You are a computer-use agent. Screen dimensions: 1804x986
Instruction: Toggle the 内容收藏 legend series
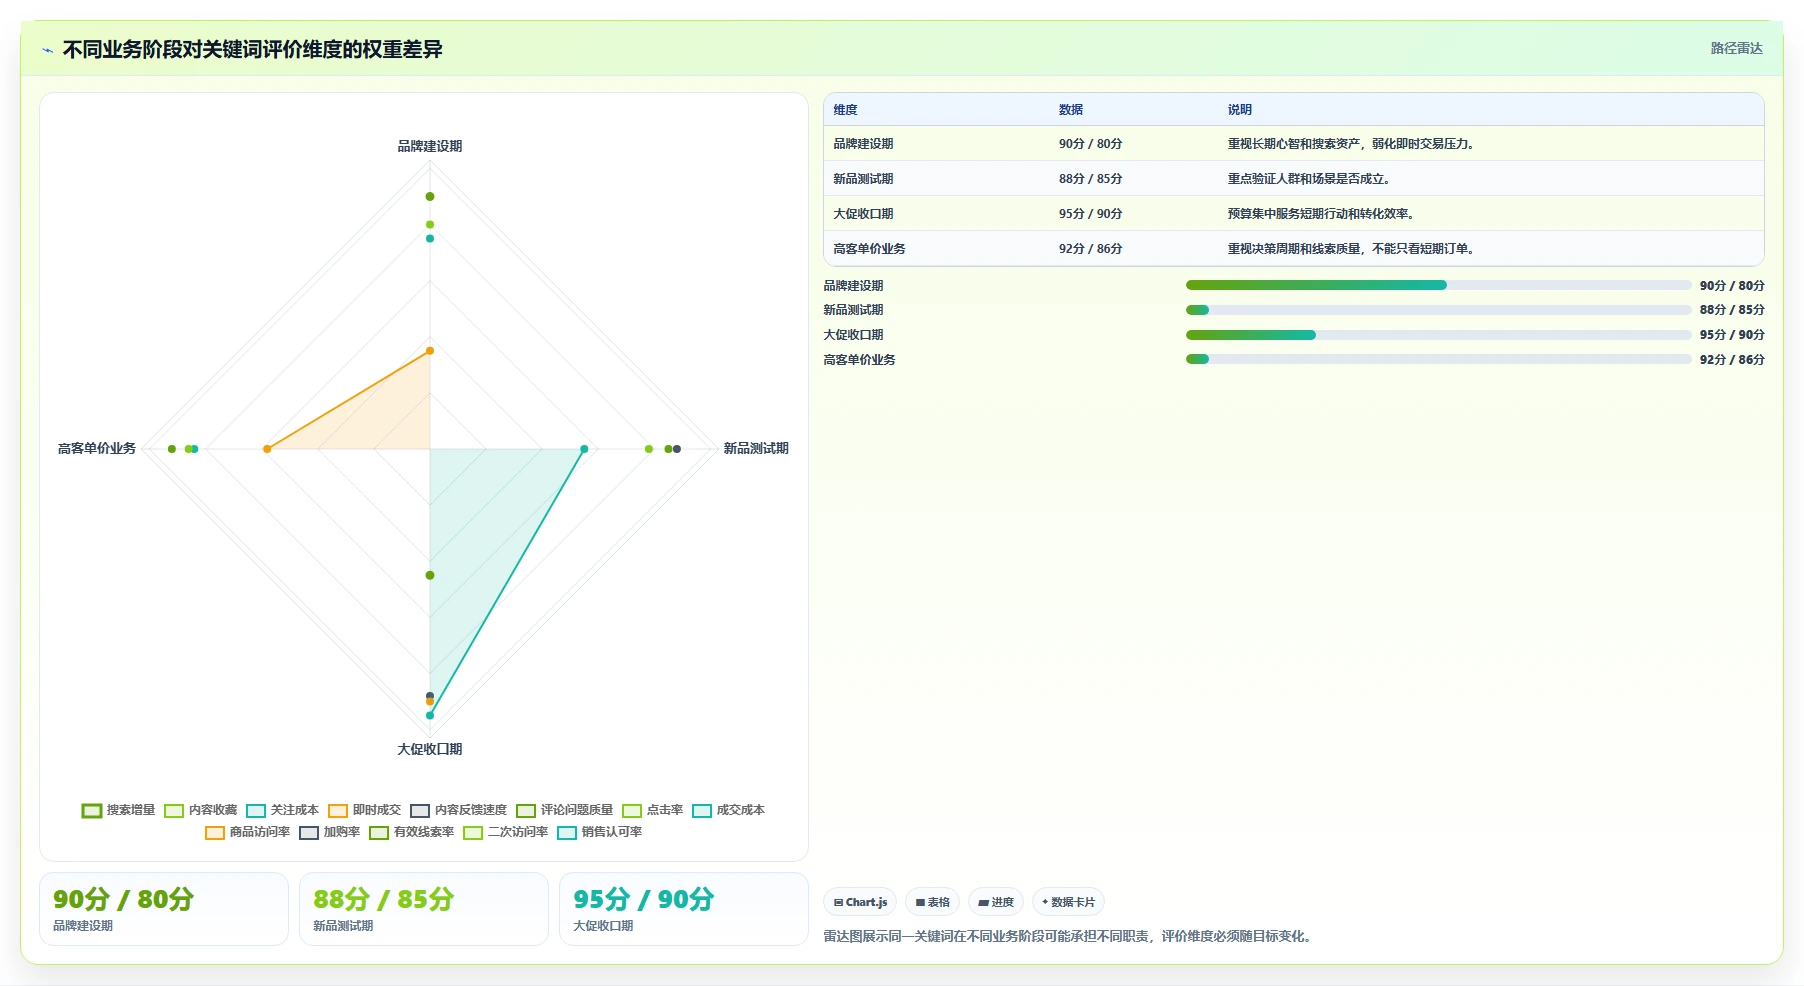(x=201, y=810)
